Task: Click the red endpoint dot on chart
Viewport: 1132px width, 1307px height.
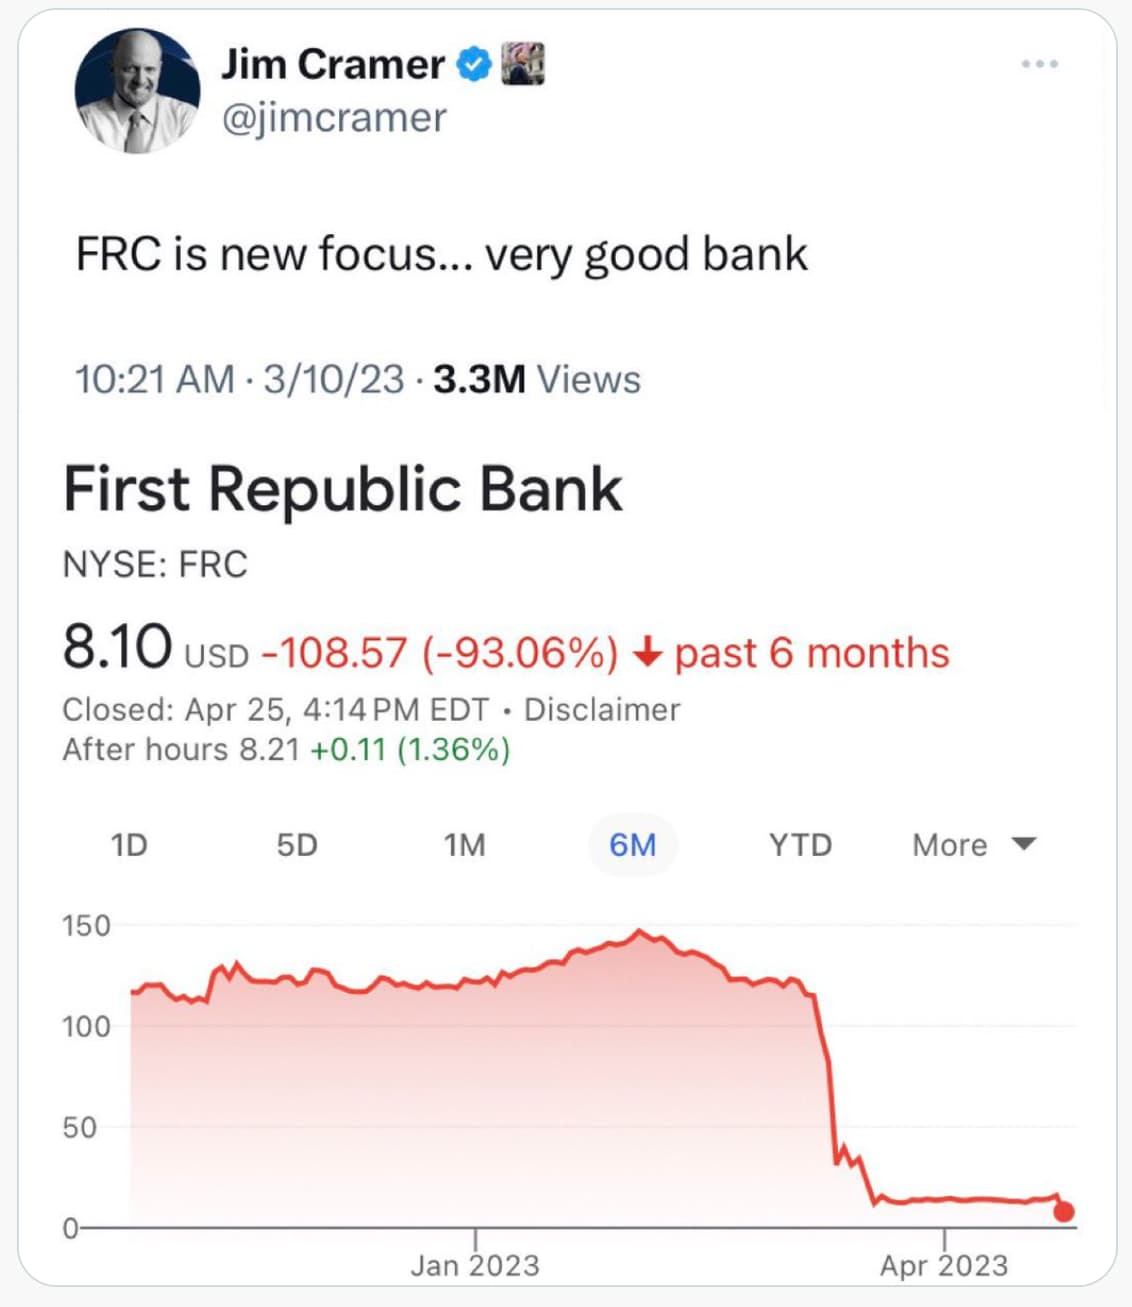Action: point(1064,1212)
